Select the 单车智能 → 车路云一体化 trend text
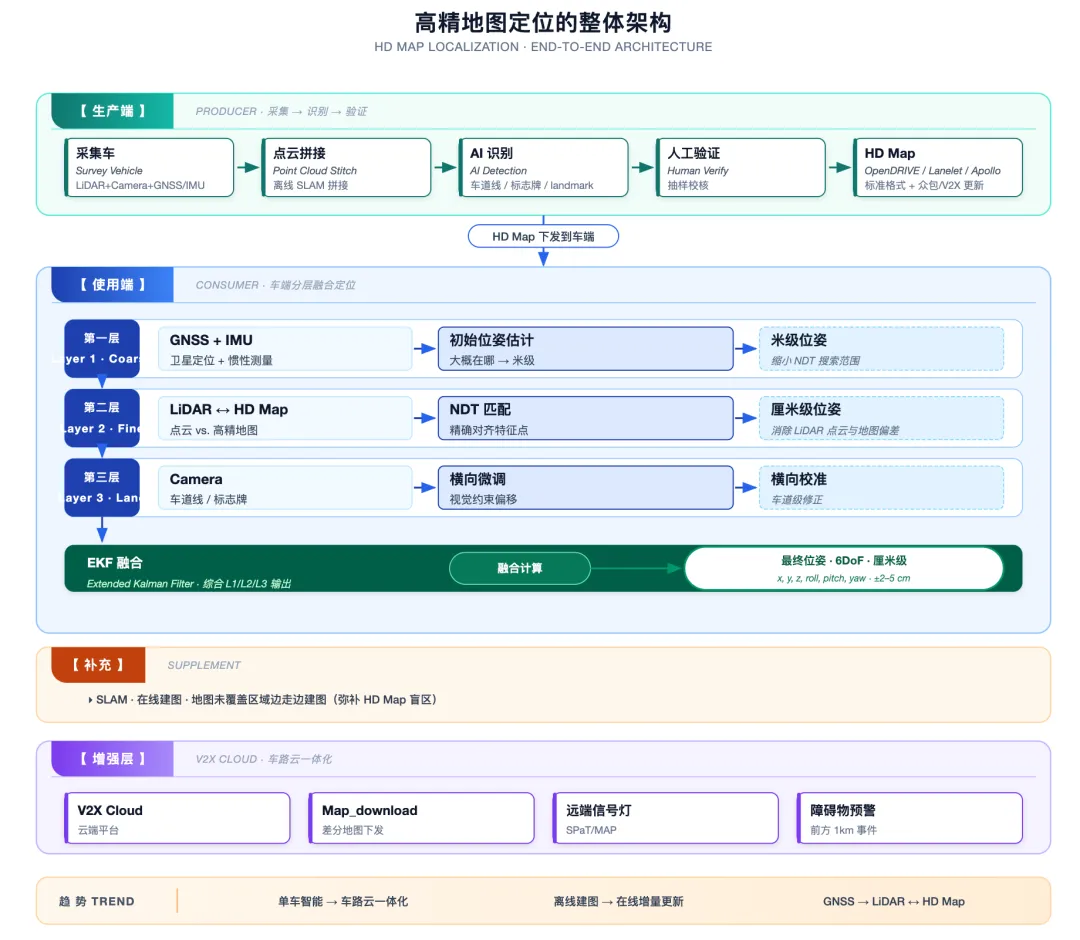 pos(343,901)
